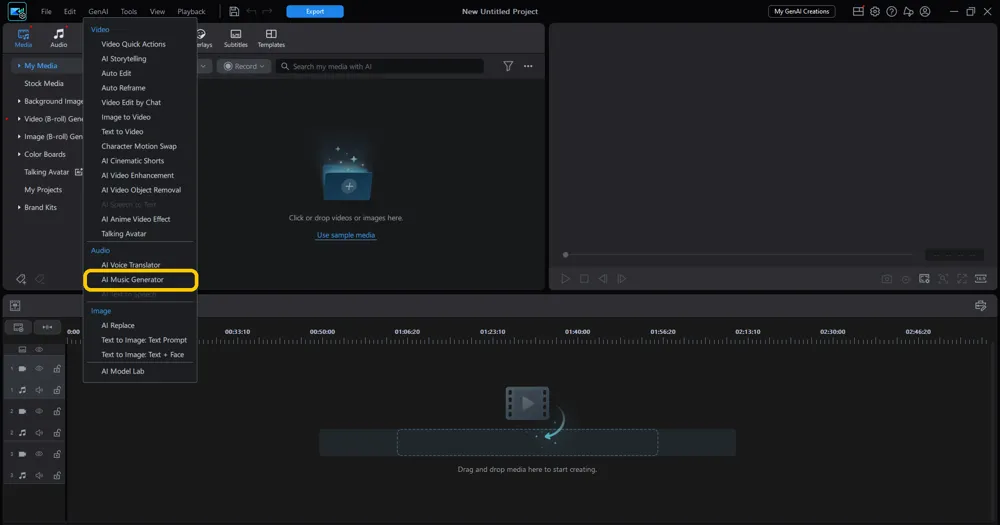1000x525 pixels.
Task: Click the add track manager icon
Action: (18, 327)
